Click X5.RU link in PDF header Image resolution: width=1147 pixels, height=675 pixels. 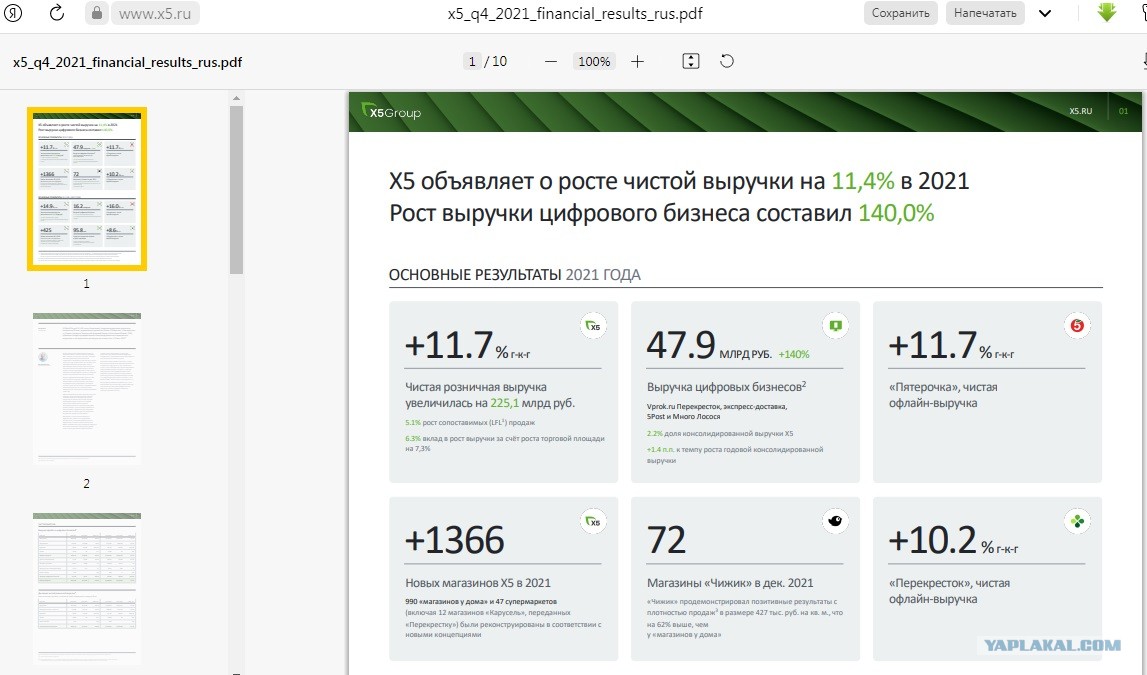click(1080, 111)
